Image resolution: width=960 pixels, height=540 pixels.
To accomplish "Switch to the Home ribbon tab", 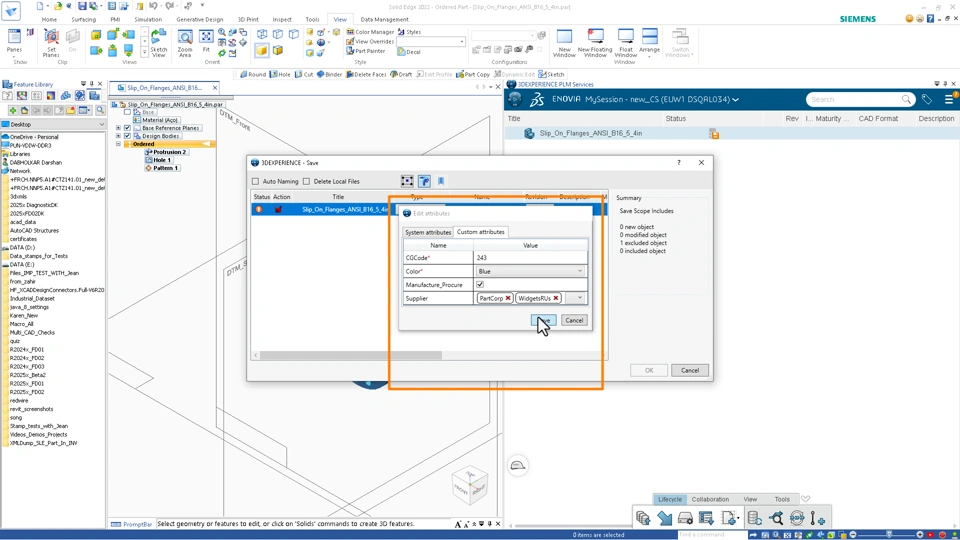I will click(49, 20).
